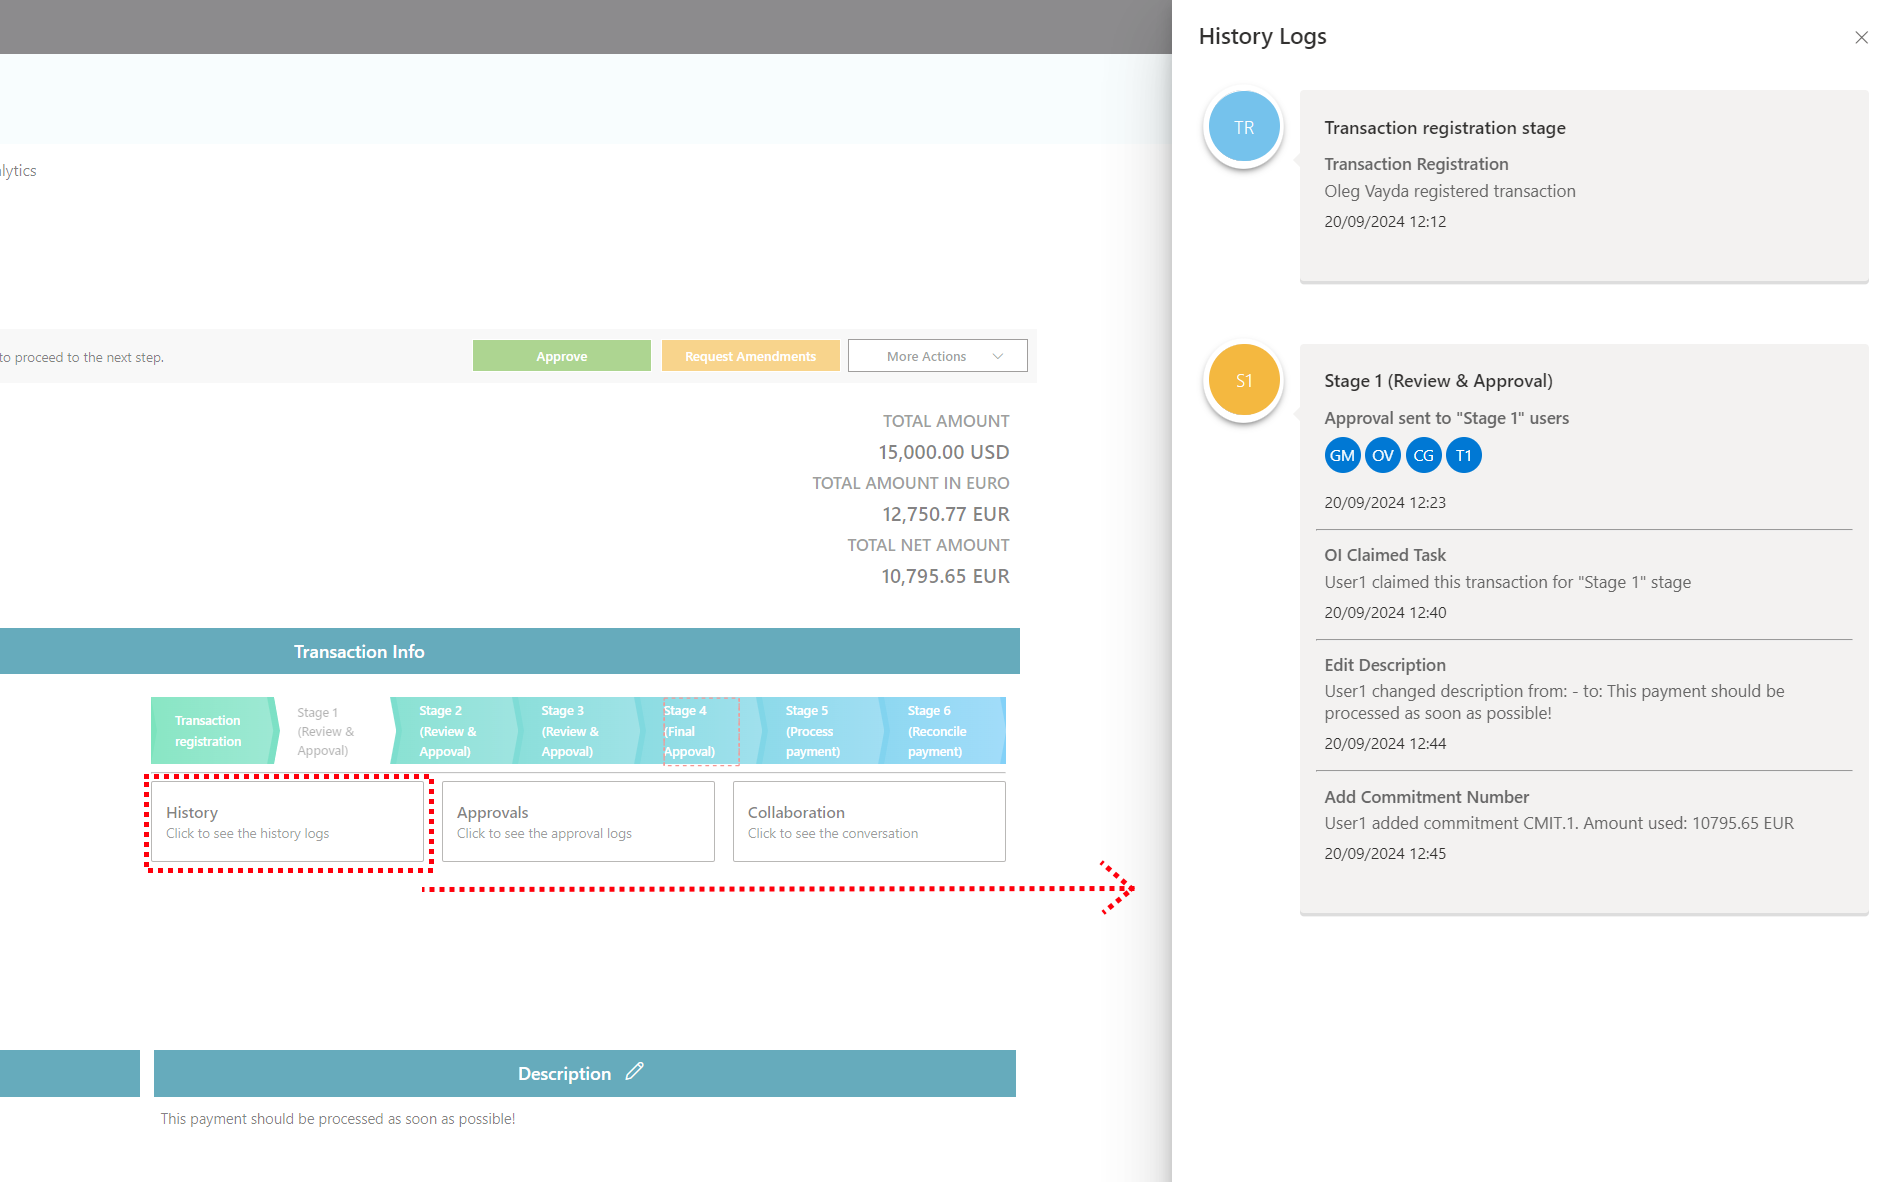Edit description using the pencil icon
Viewport: 1894px width, 1182px height.
634,1072
